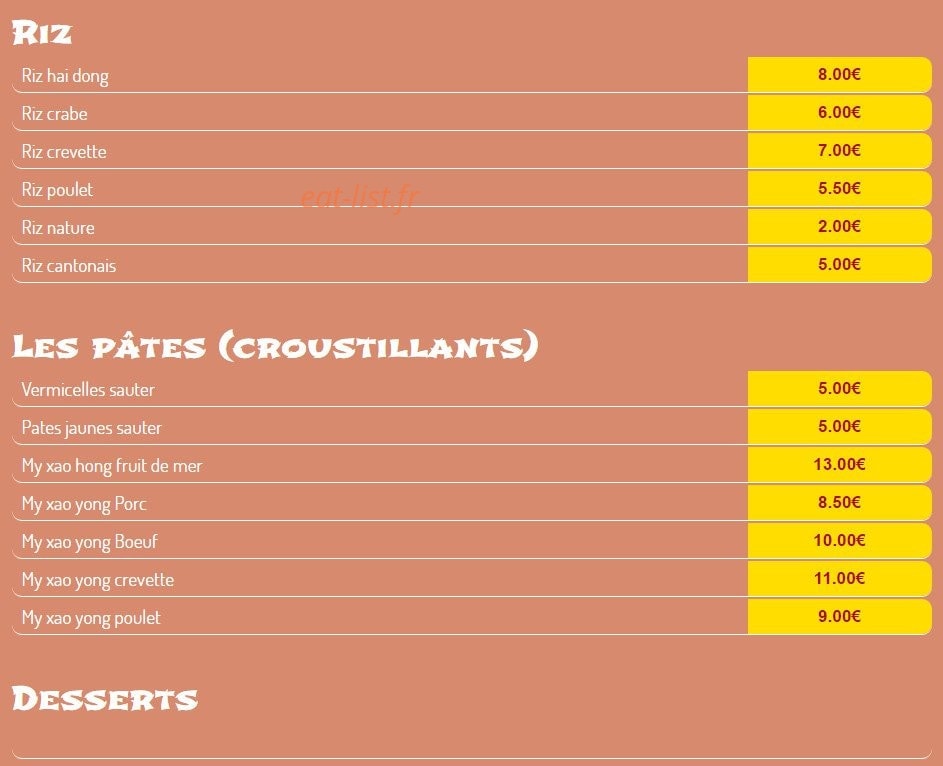943x766 pixels.
Task: Click the Riz section heading
Action: click(x=42, y=33)
